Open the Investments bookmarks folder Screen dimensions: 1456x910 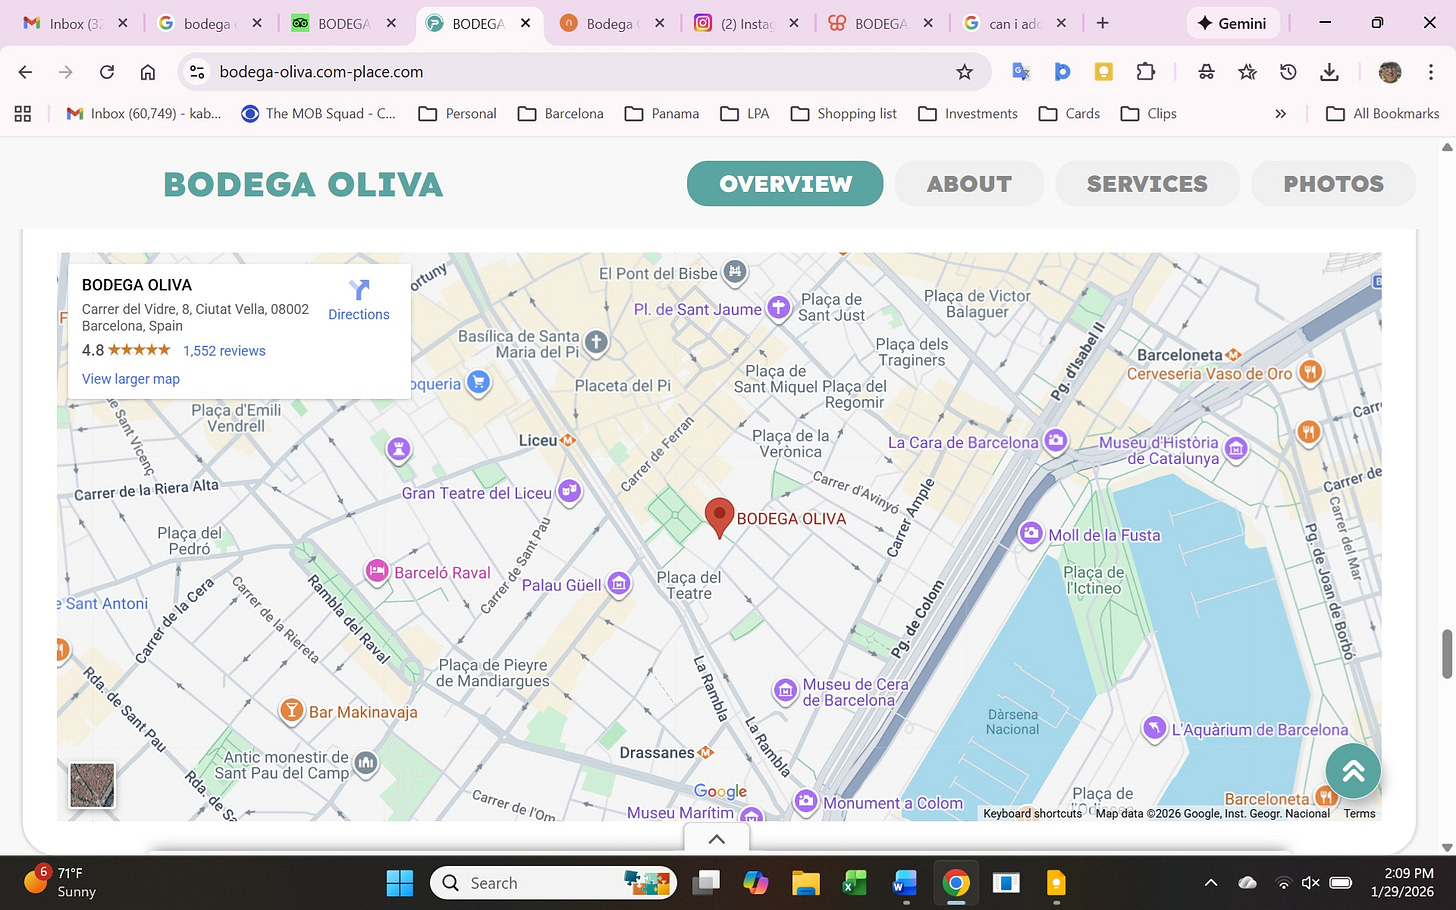(x=968, y=114)
